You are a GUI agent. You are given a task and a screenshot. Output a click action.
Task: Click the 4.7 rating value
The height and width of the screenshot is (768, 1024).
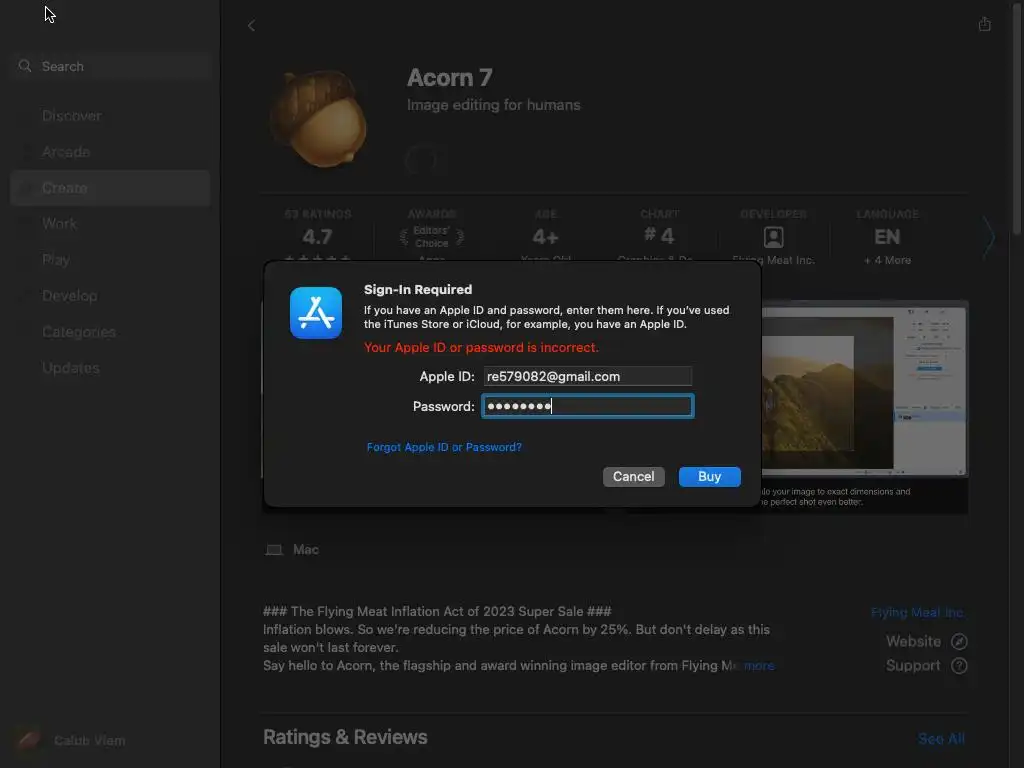pos(317,236)
